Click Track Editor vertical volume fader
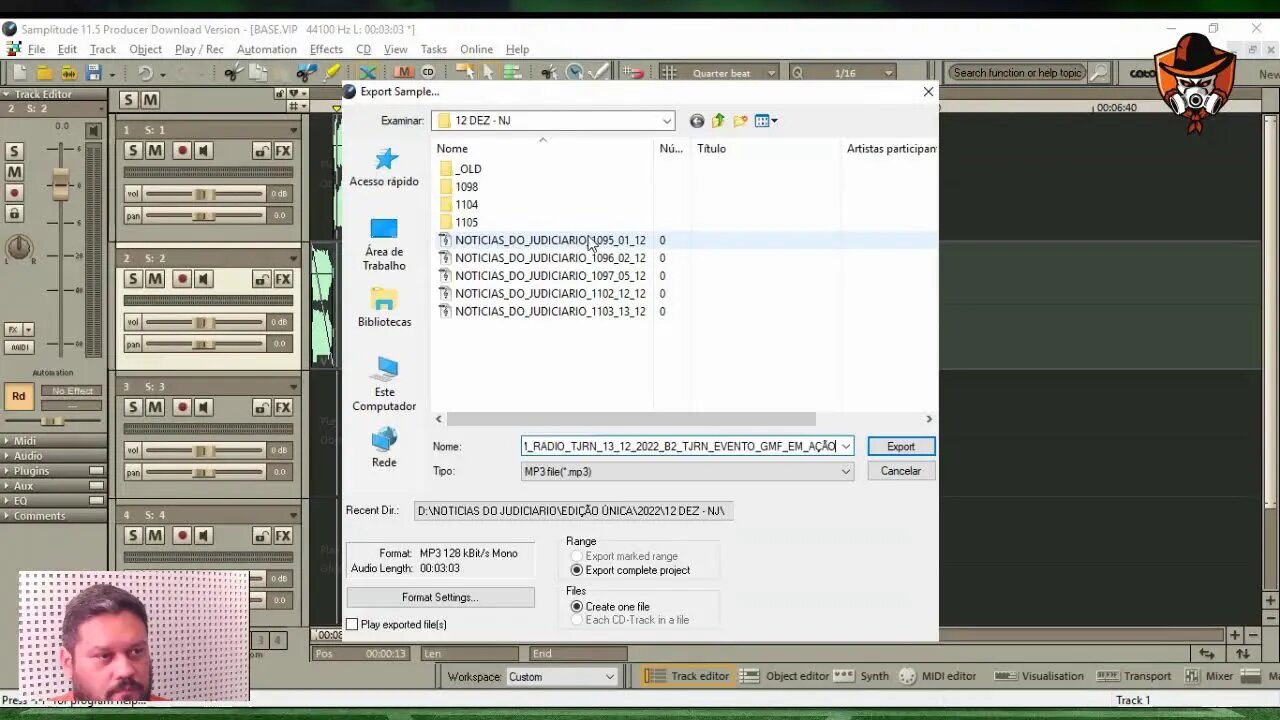This screenshot has height=720, width=1280. click(61, 184)
